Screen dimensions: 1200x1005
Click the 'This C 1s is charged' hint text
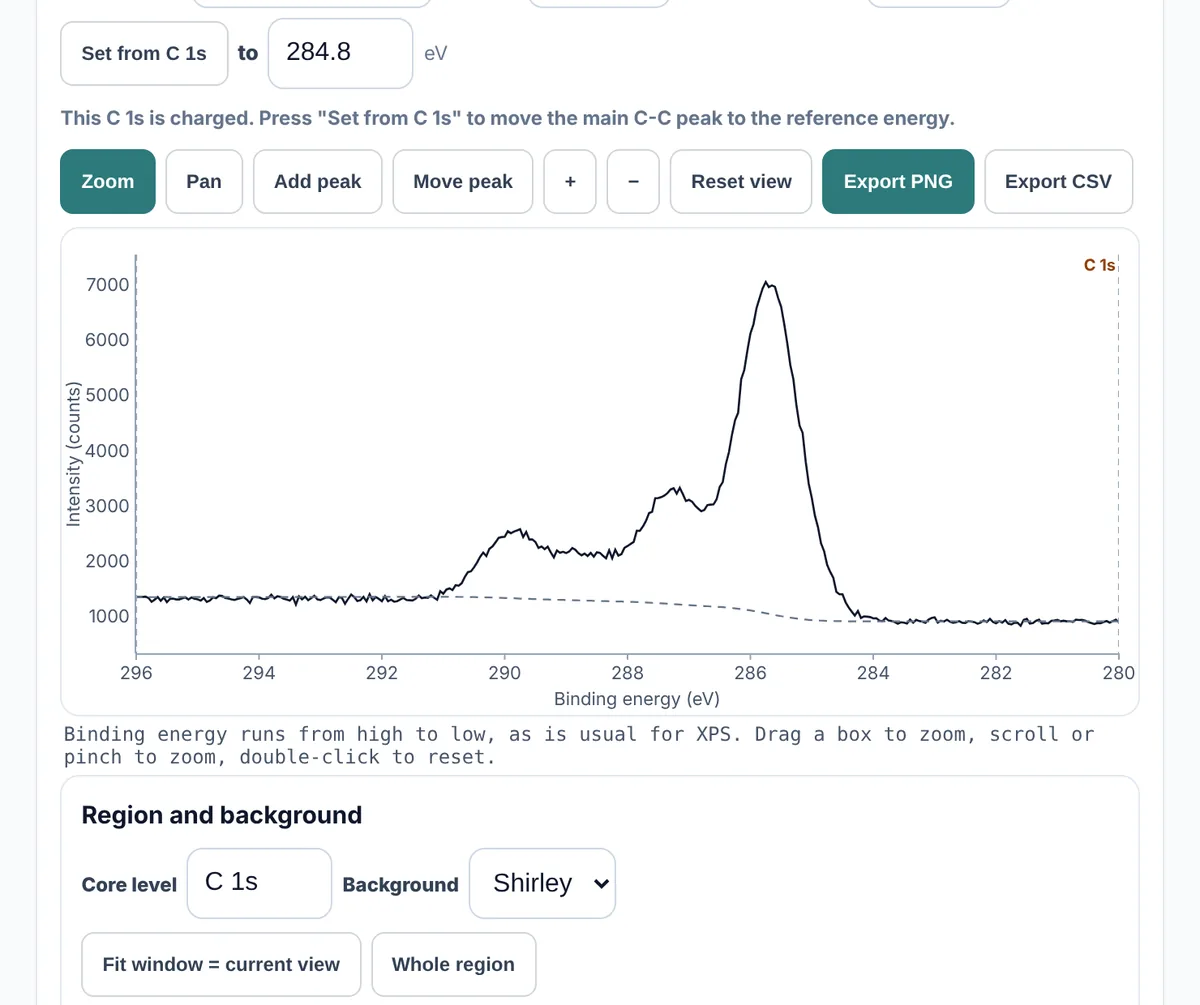[x=508, y=118]
